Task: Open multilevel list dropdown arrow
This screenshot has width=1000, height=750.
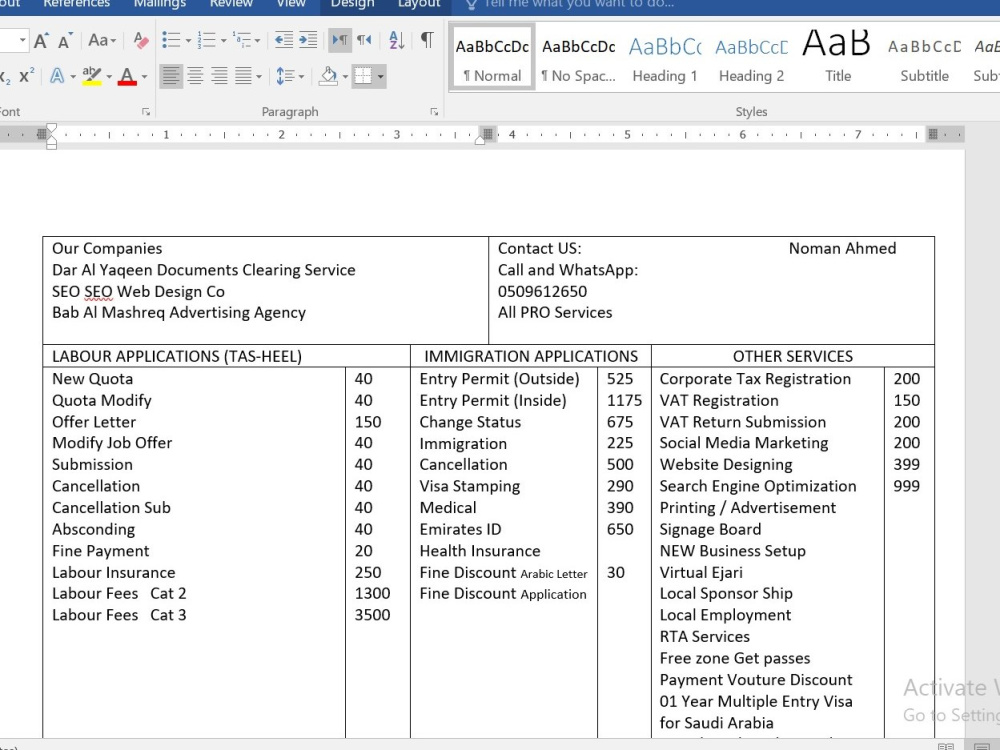Action: [x=258, y=41]
